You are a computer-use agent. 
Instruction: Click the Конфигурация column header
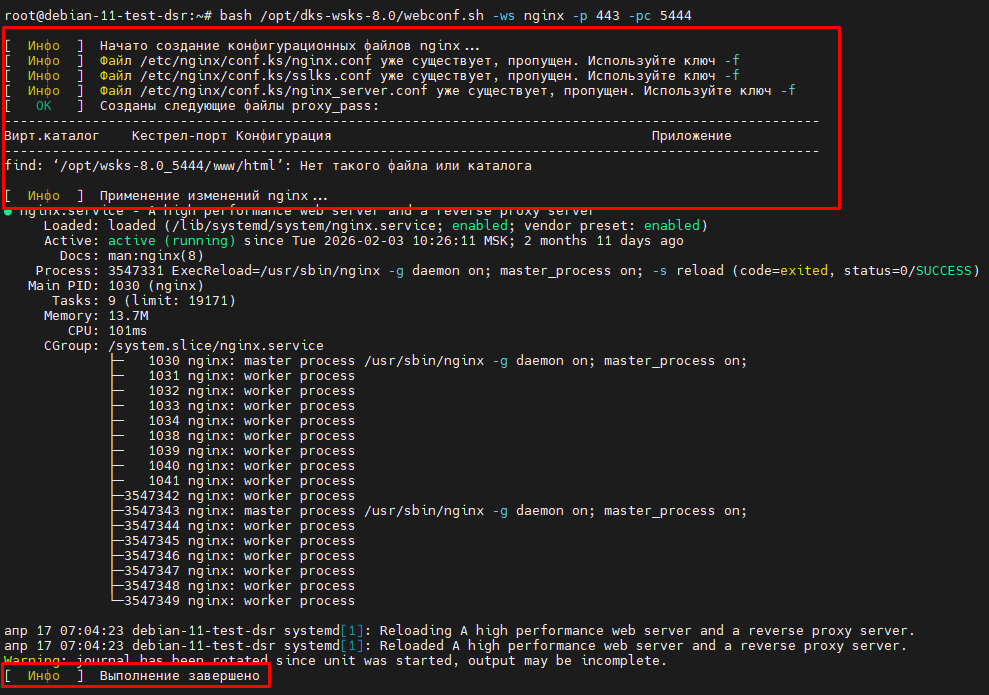coord(283,136)
